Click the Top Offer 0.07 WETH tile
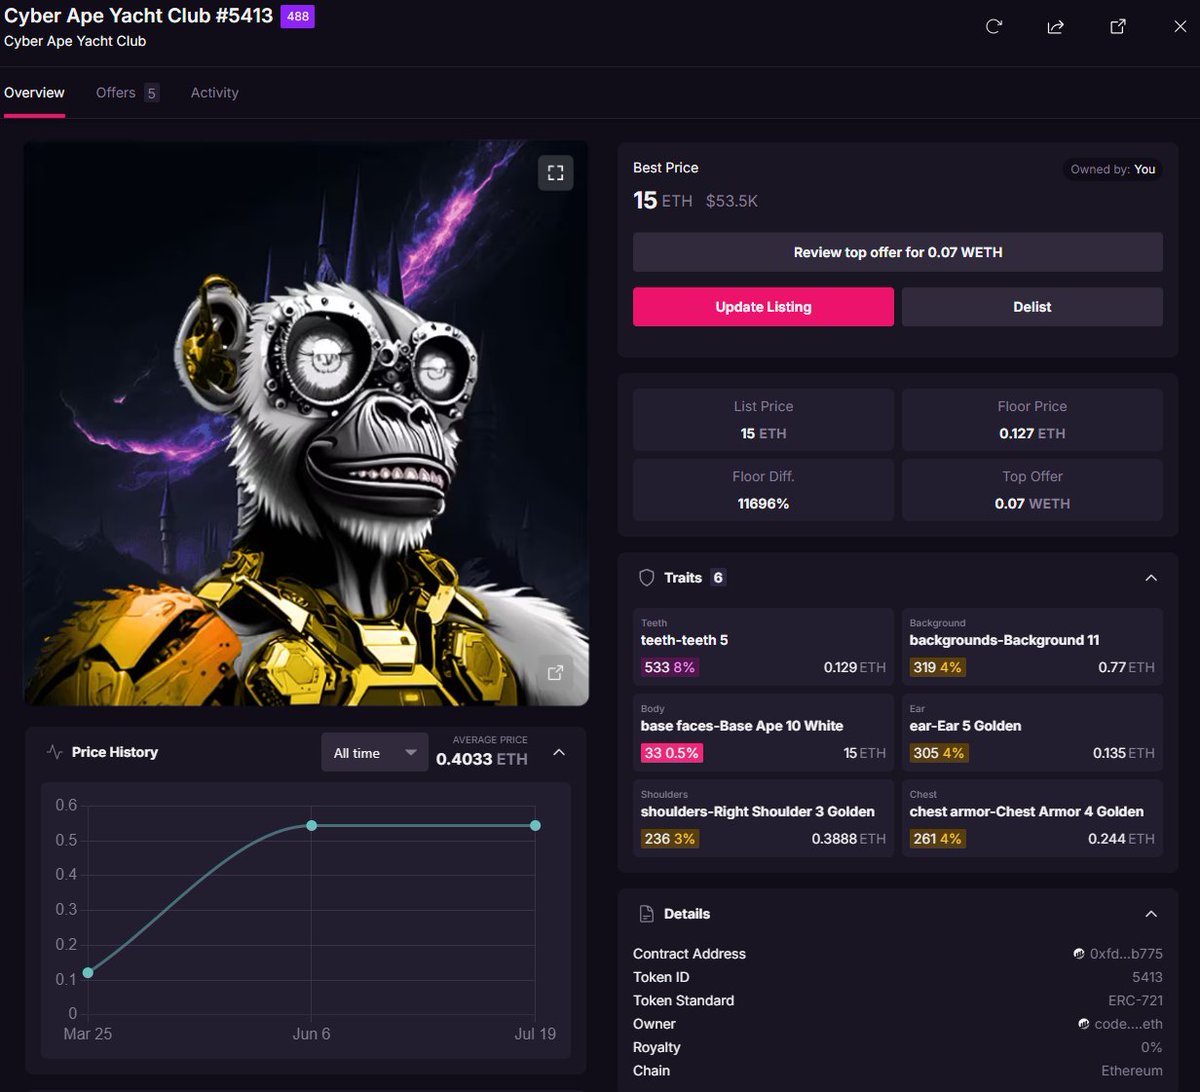The height and width of the screenshot is (1092, 1200). click(1032, 490)
